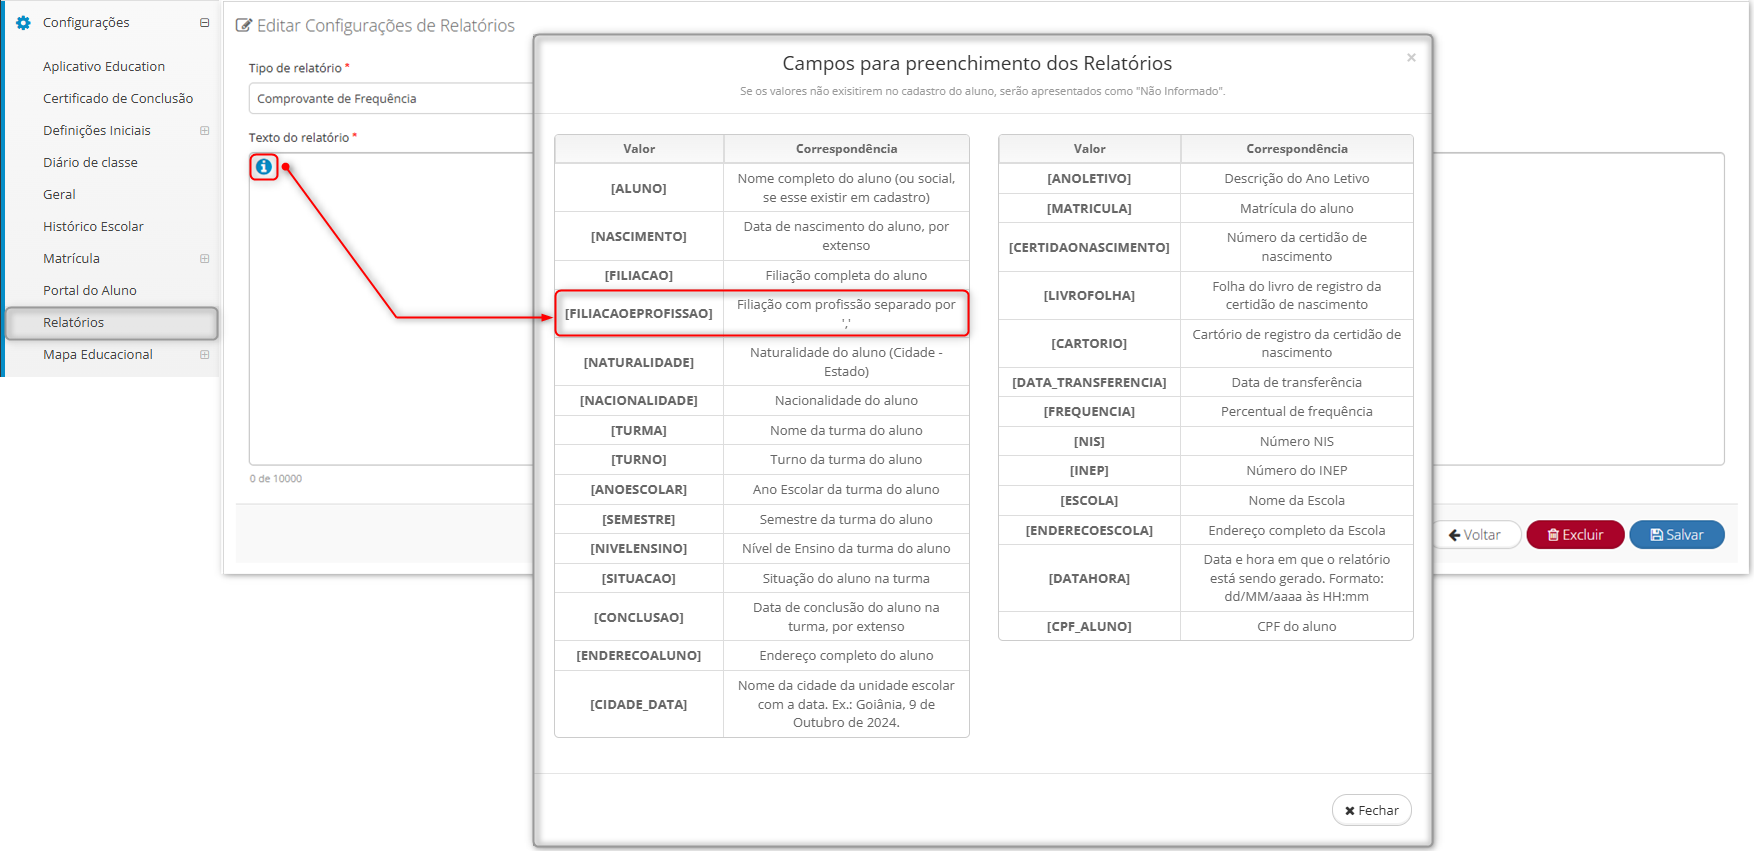Click 'Matrícula do aluno' description
Image resolution: width=1754 pixels, height=851 pixels.
coord(1296,208)
